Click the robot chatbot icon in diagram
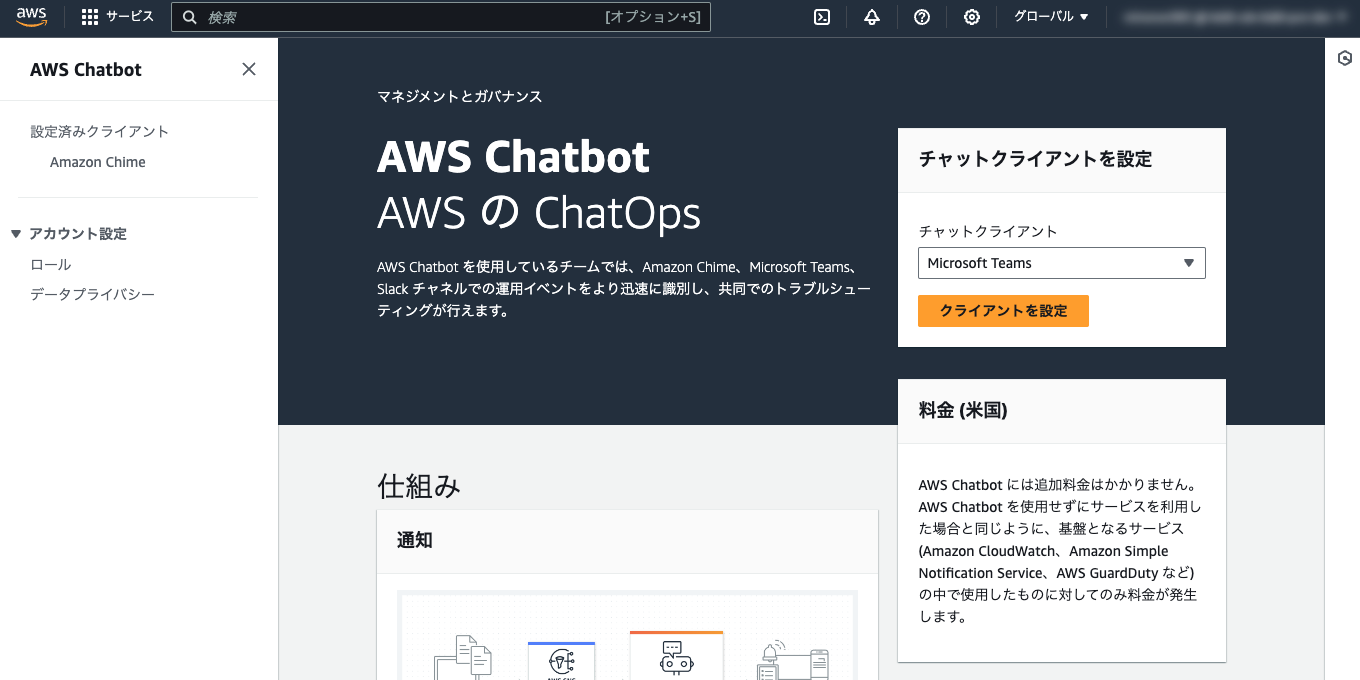1360x680 pixels. [676, 656]
